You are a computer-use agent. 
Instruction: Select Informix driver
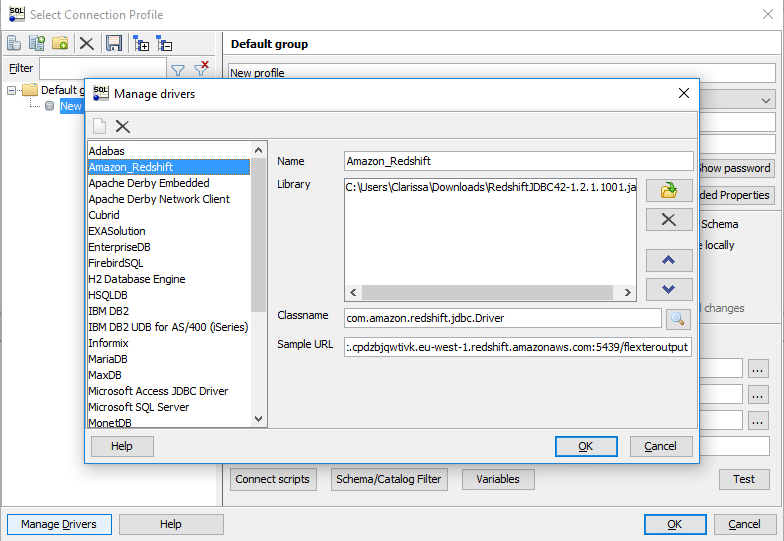pos(169,343)
